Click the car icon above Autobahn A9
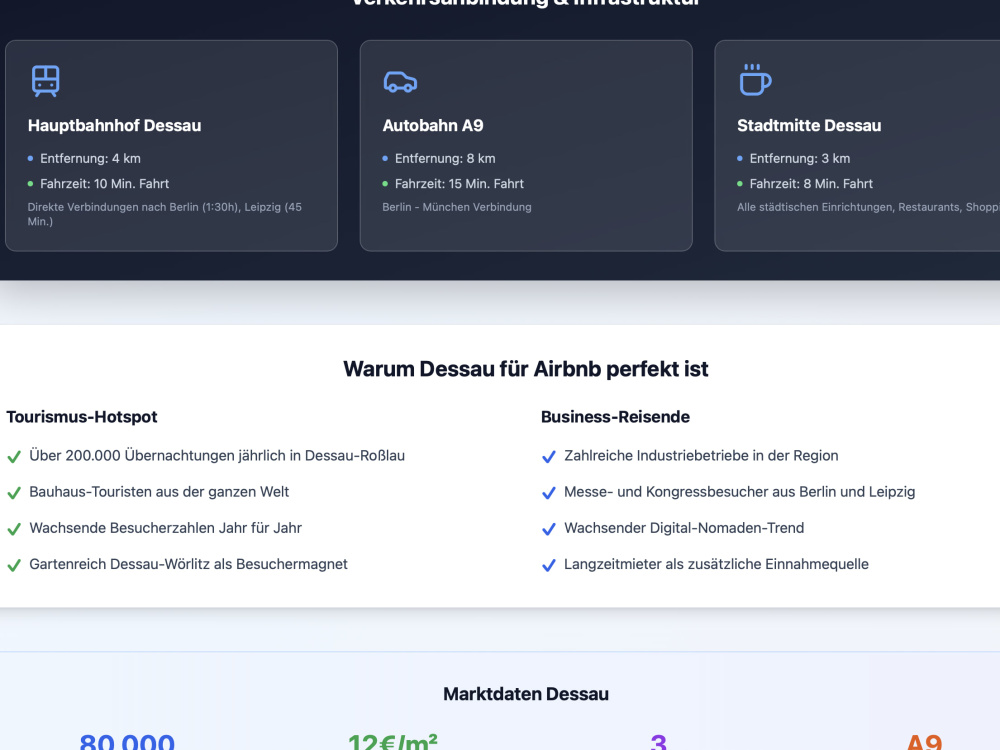 pyautogui.click(x=401, y=82)
